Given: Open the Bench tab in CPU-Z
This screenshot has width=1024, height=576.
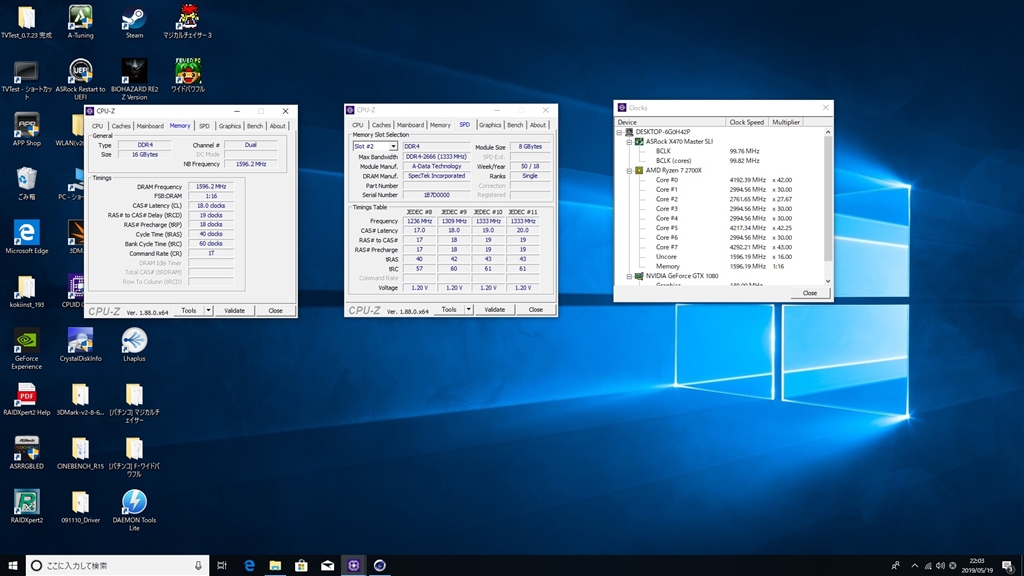Looking at the screenshot, I should (x=254, y=126).
